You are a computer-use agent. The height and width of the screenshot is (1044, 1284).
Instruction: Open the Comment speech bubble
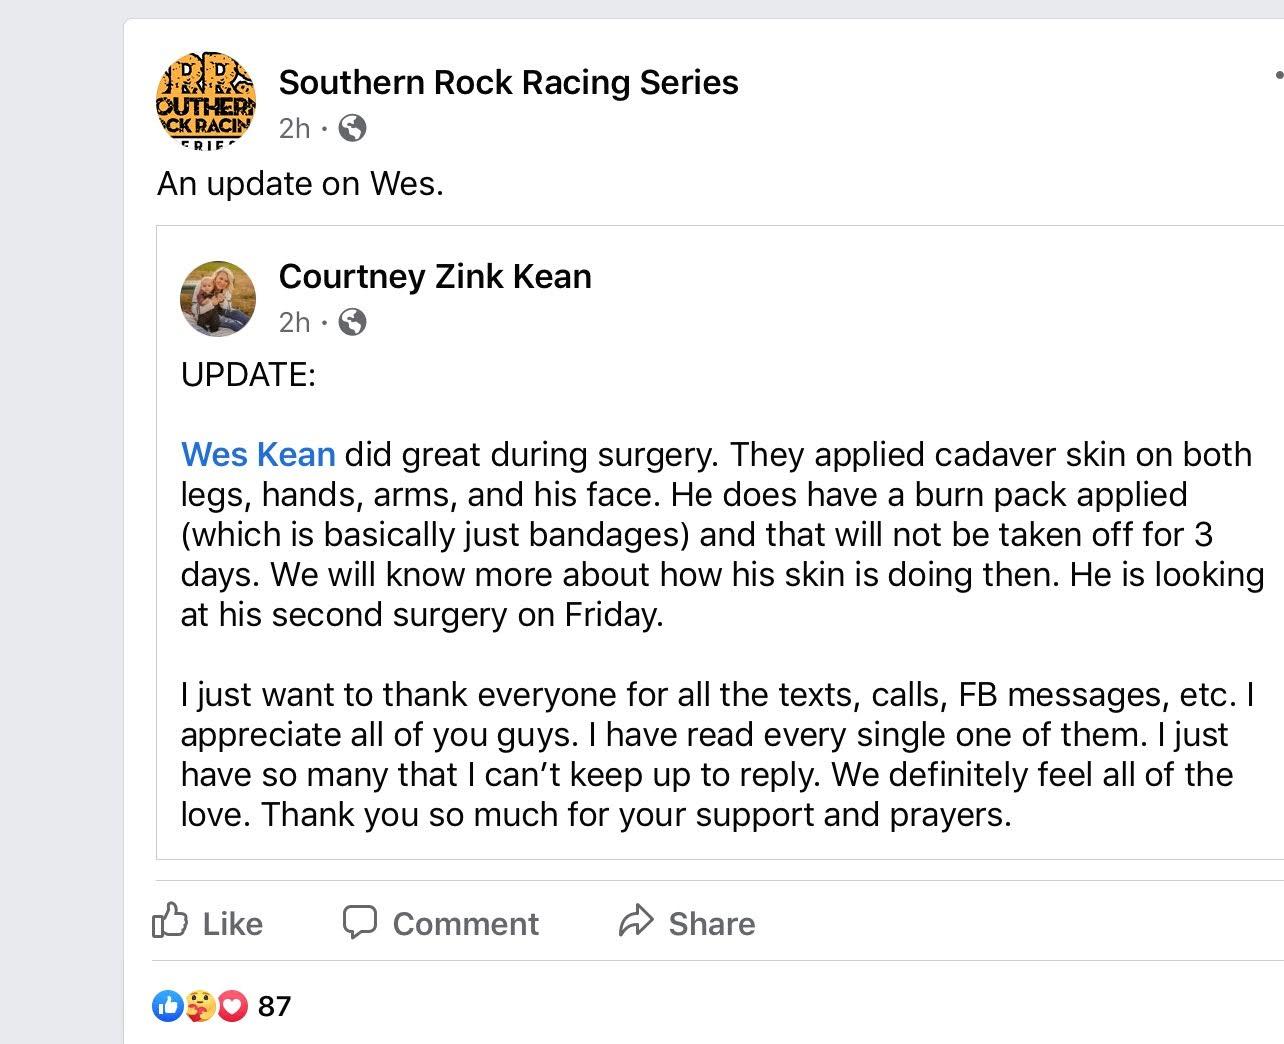click(440, 922)
